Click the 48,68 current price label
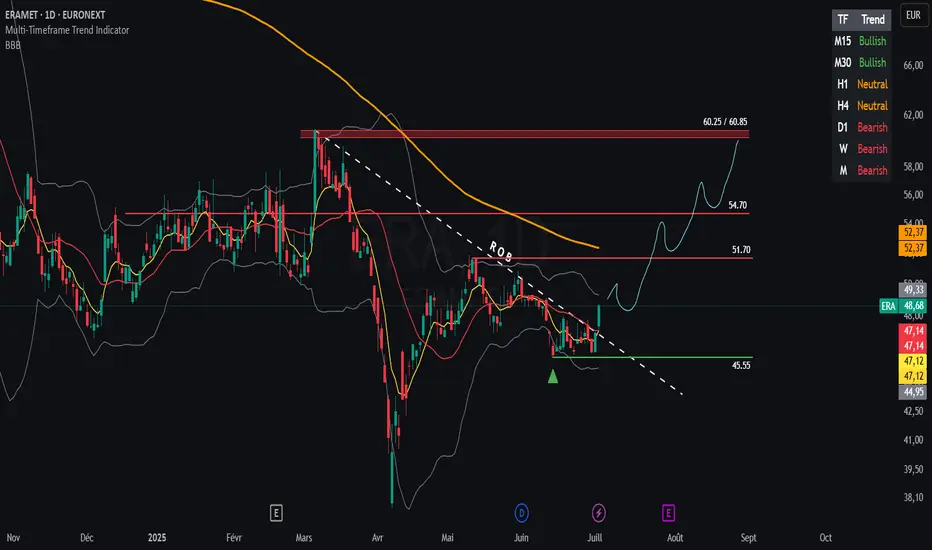Viewport: 932px width, 550px height. pos(913,306)
